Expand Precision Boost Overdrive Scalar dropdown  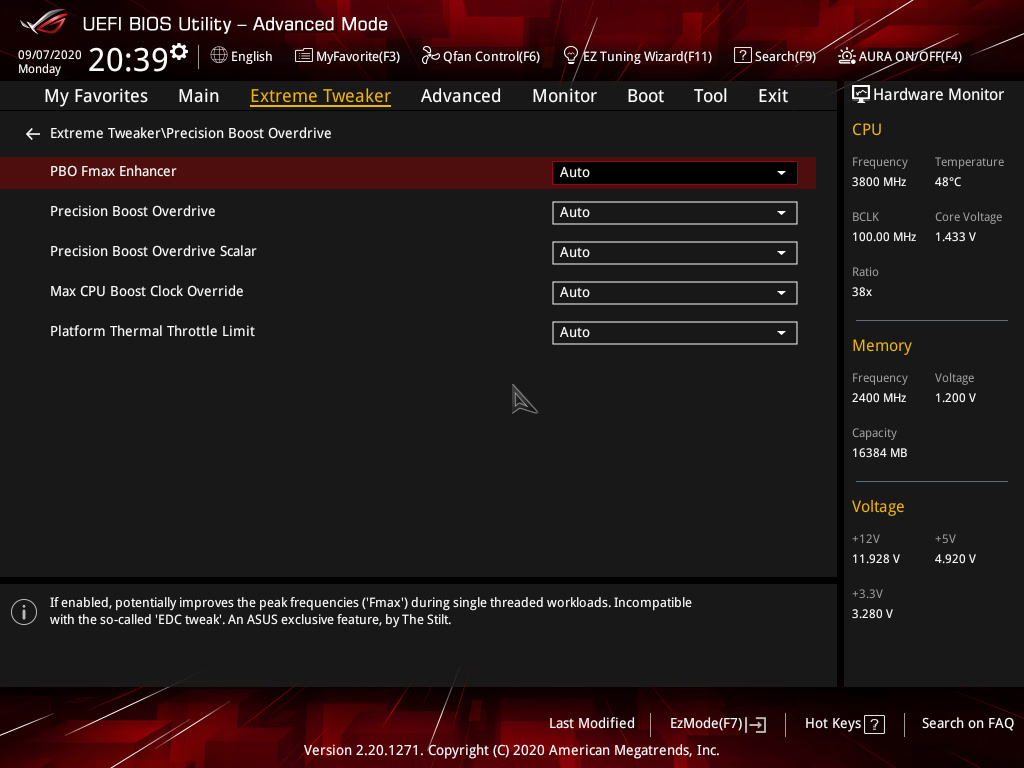[x=675, y=253]
